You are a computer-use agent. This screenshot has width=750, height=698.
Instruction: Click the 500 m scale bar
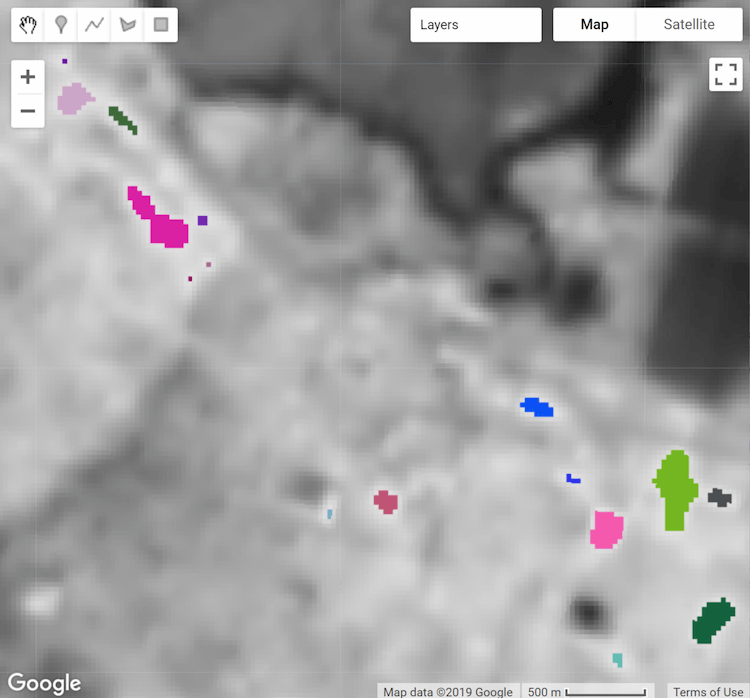(588, 691)
